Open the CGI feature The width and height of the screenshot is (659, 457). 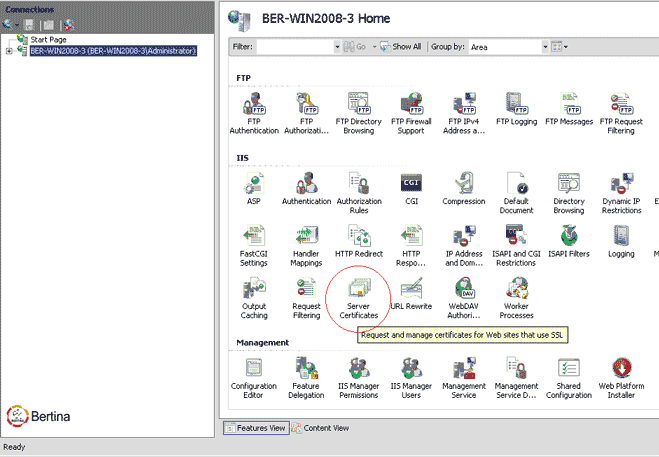click(411, 189)
